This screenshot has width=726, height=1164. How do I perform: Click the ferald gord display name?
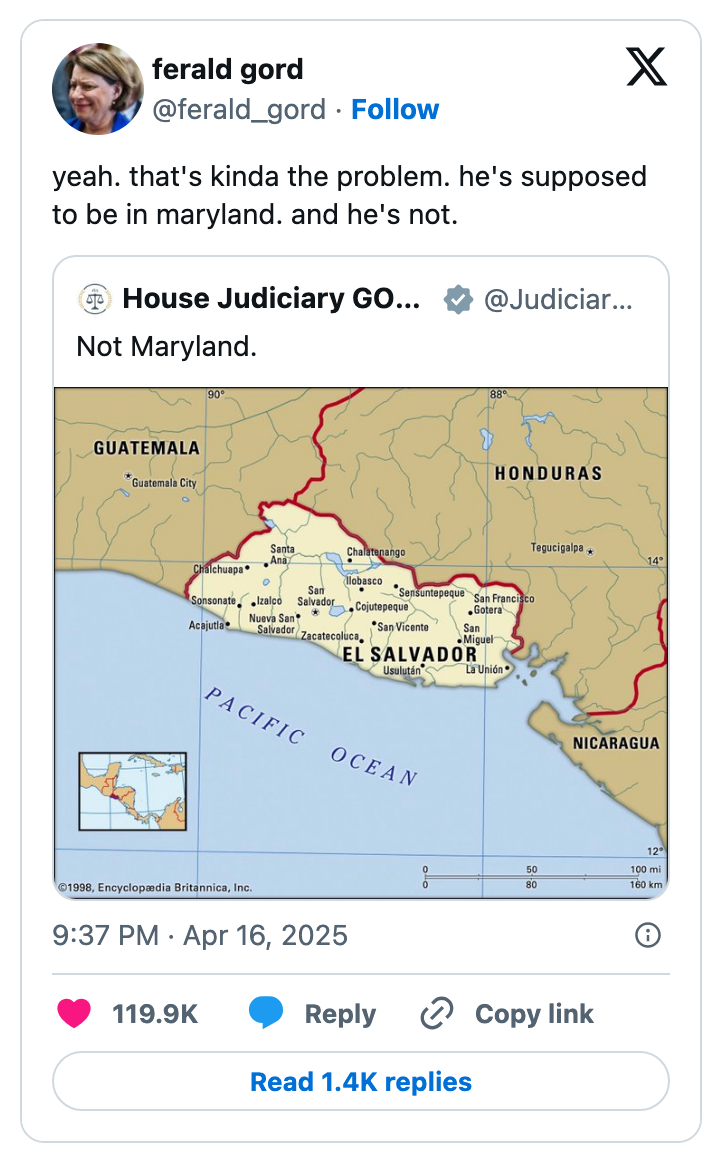click(230, 70)
